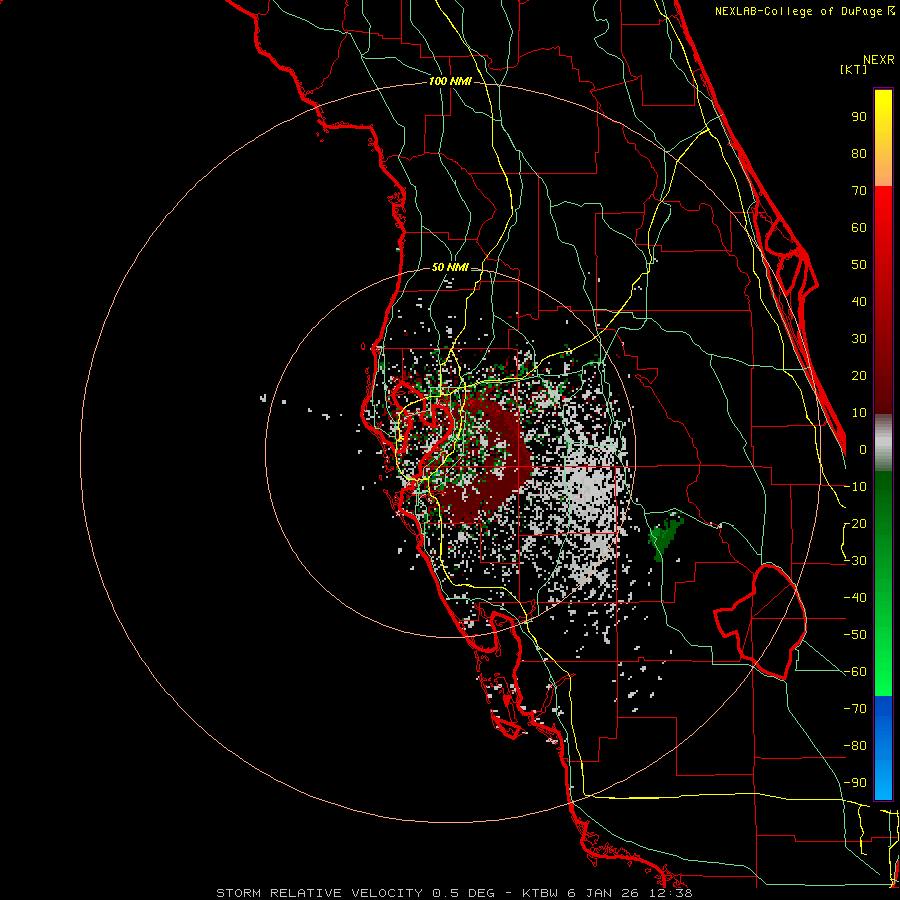Click the positive 60 scale value

pos(859,228)
